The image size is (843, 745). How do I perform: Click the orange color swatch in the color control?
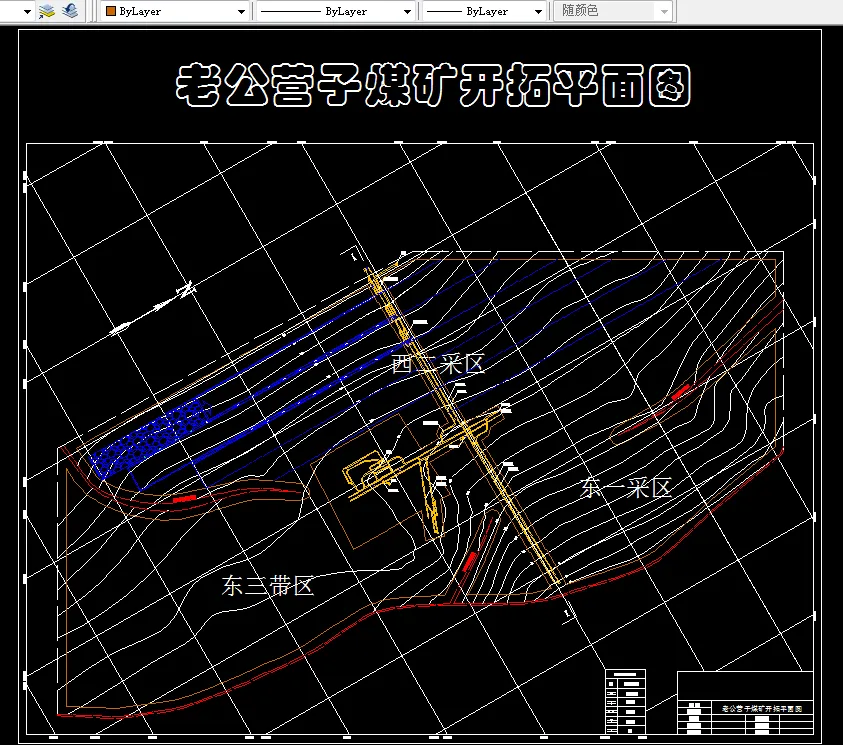(110, 11)
